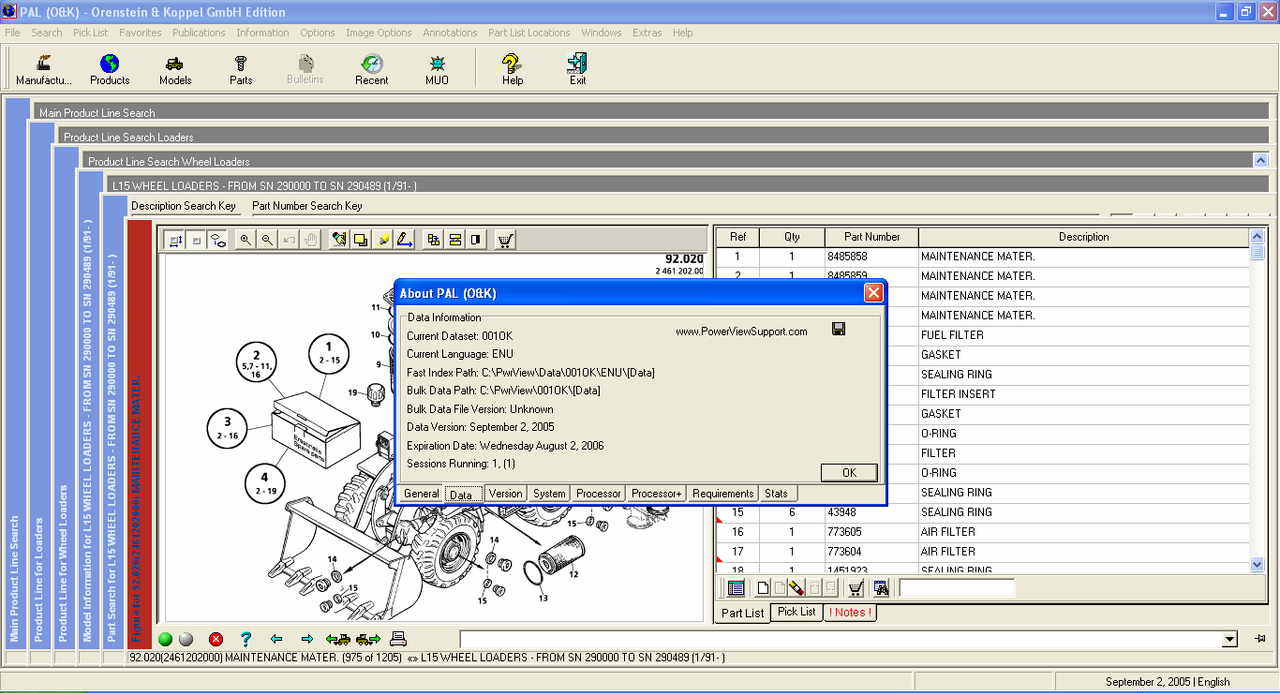Image resolution: width=1280 pixels, height=693 pixels.
Task: Select the ! Notes ! tab
Action: point(850,612)
